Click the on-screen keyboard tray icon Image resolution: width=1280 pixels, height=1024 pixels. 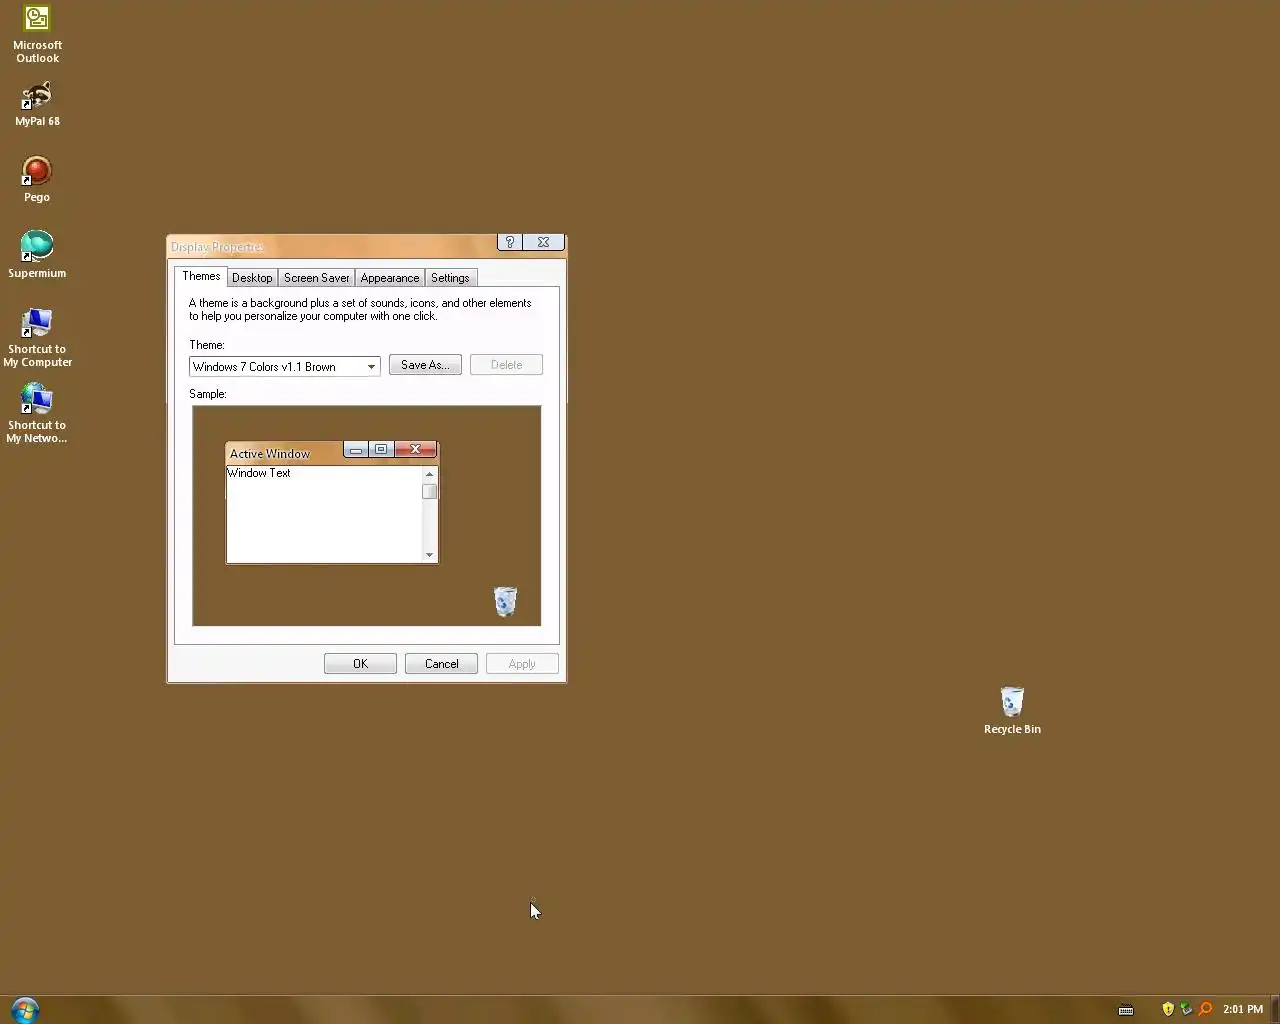click(1126, 1009)
